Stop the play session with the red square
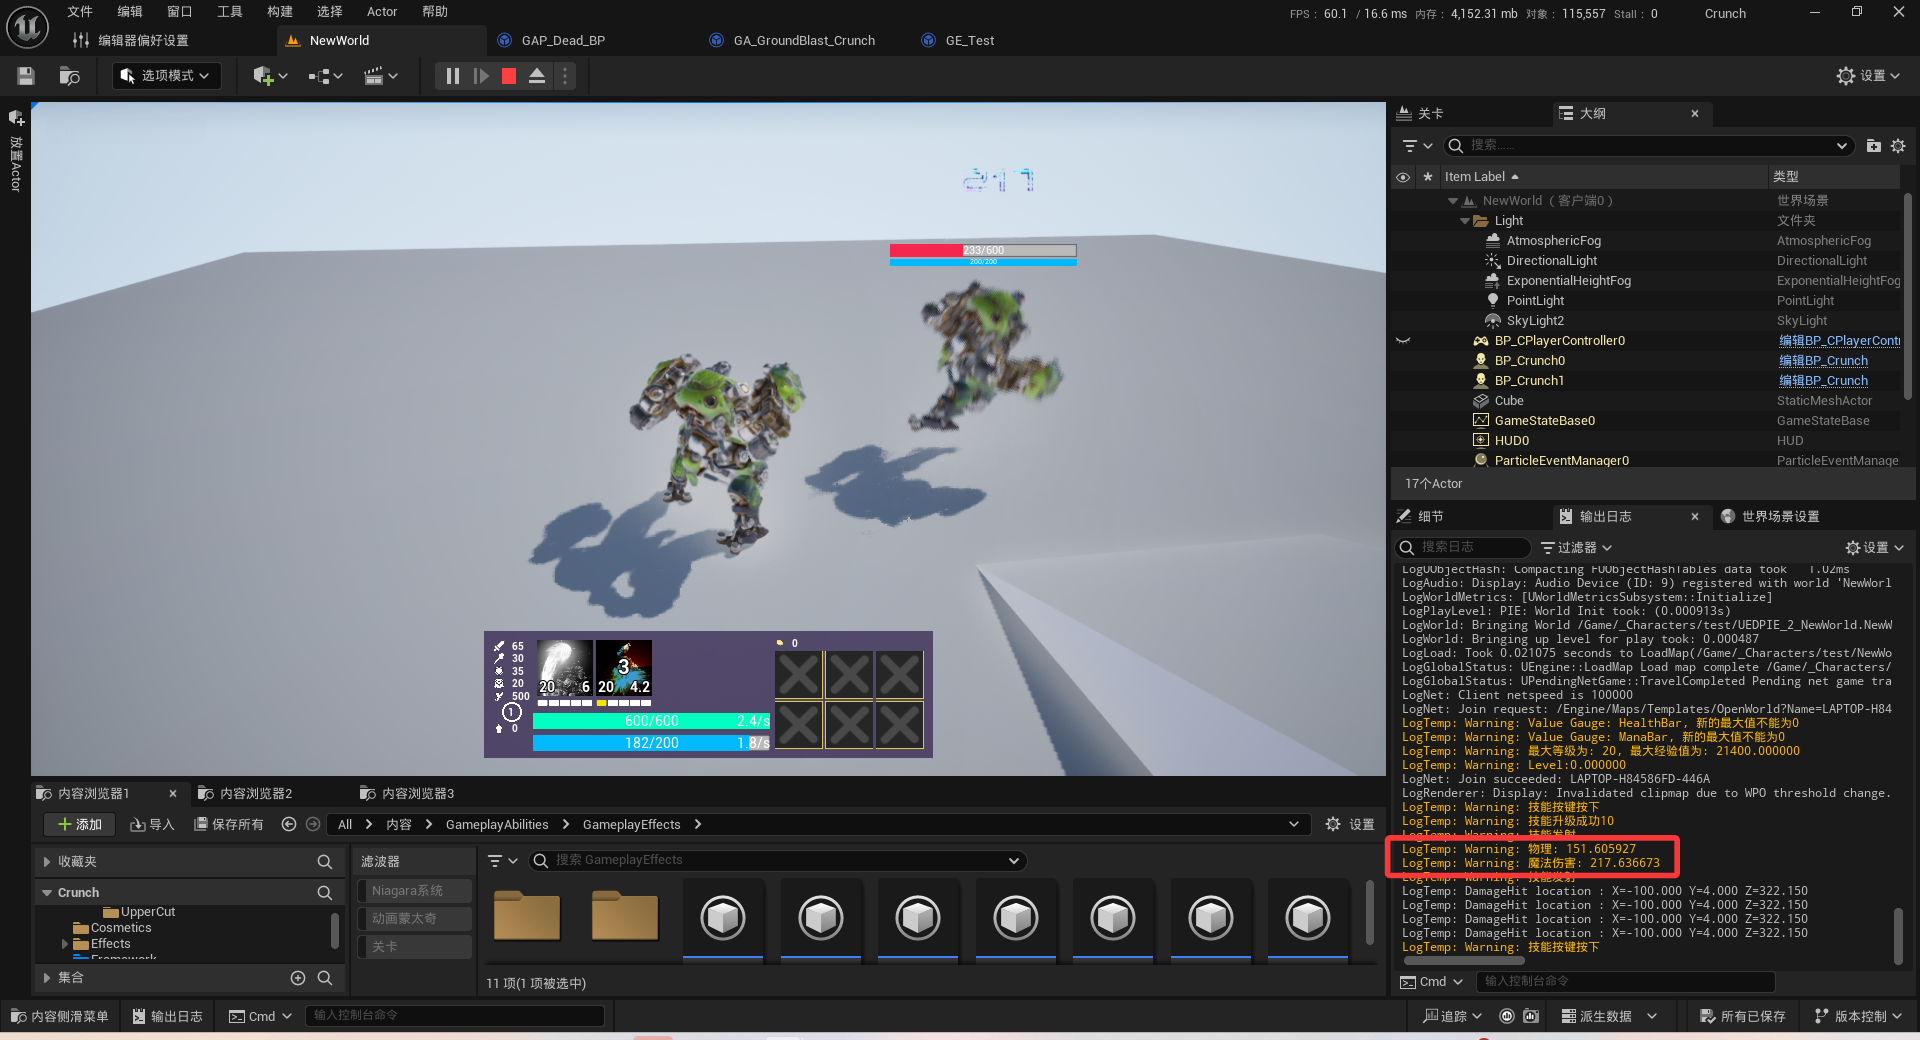The width and height of the screenshot is (1920, 1040). pyautogui.click(x=508, y=76)
